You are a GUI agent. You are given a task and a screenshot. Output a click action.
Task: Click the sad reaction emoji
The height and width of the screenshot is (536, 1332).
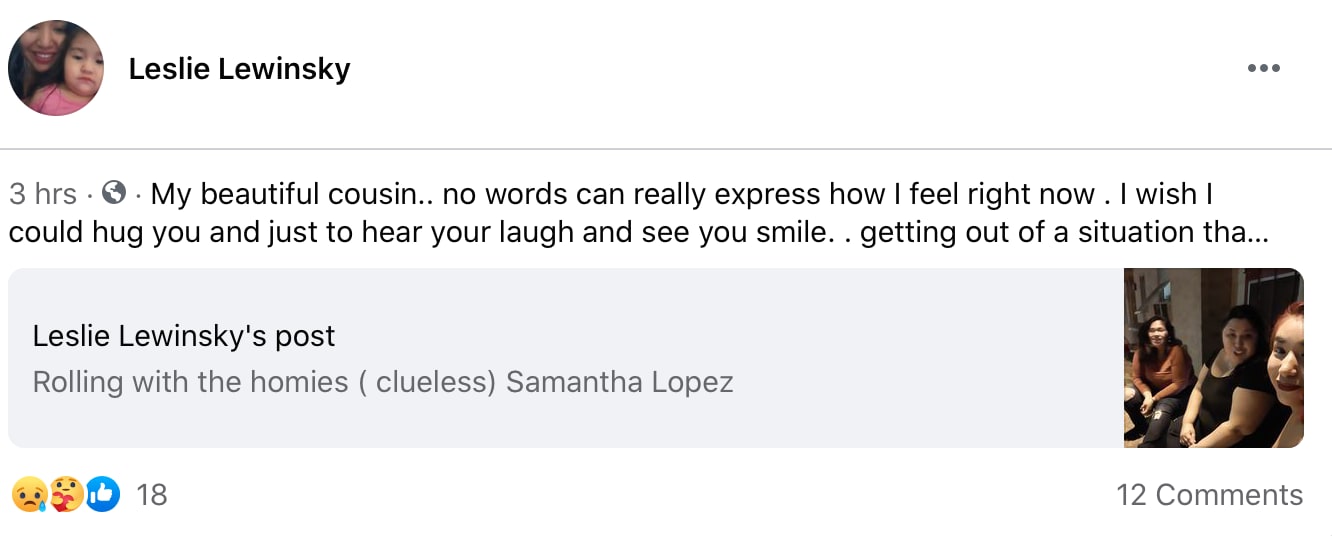coord(29,494)
